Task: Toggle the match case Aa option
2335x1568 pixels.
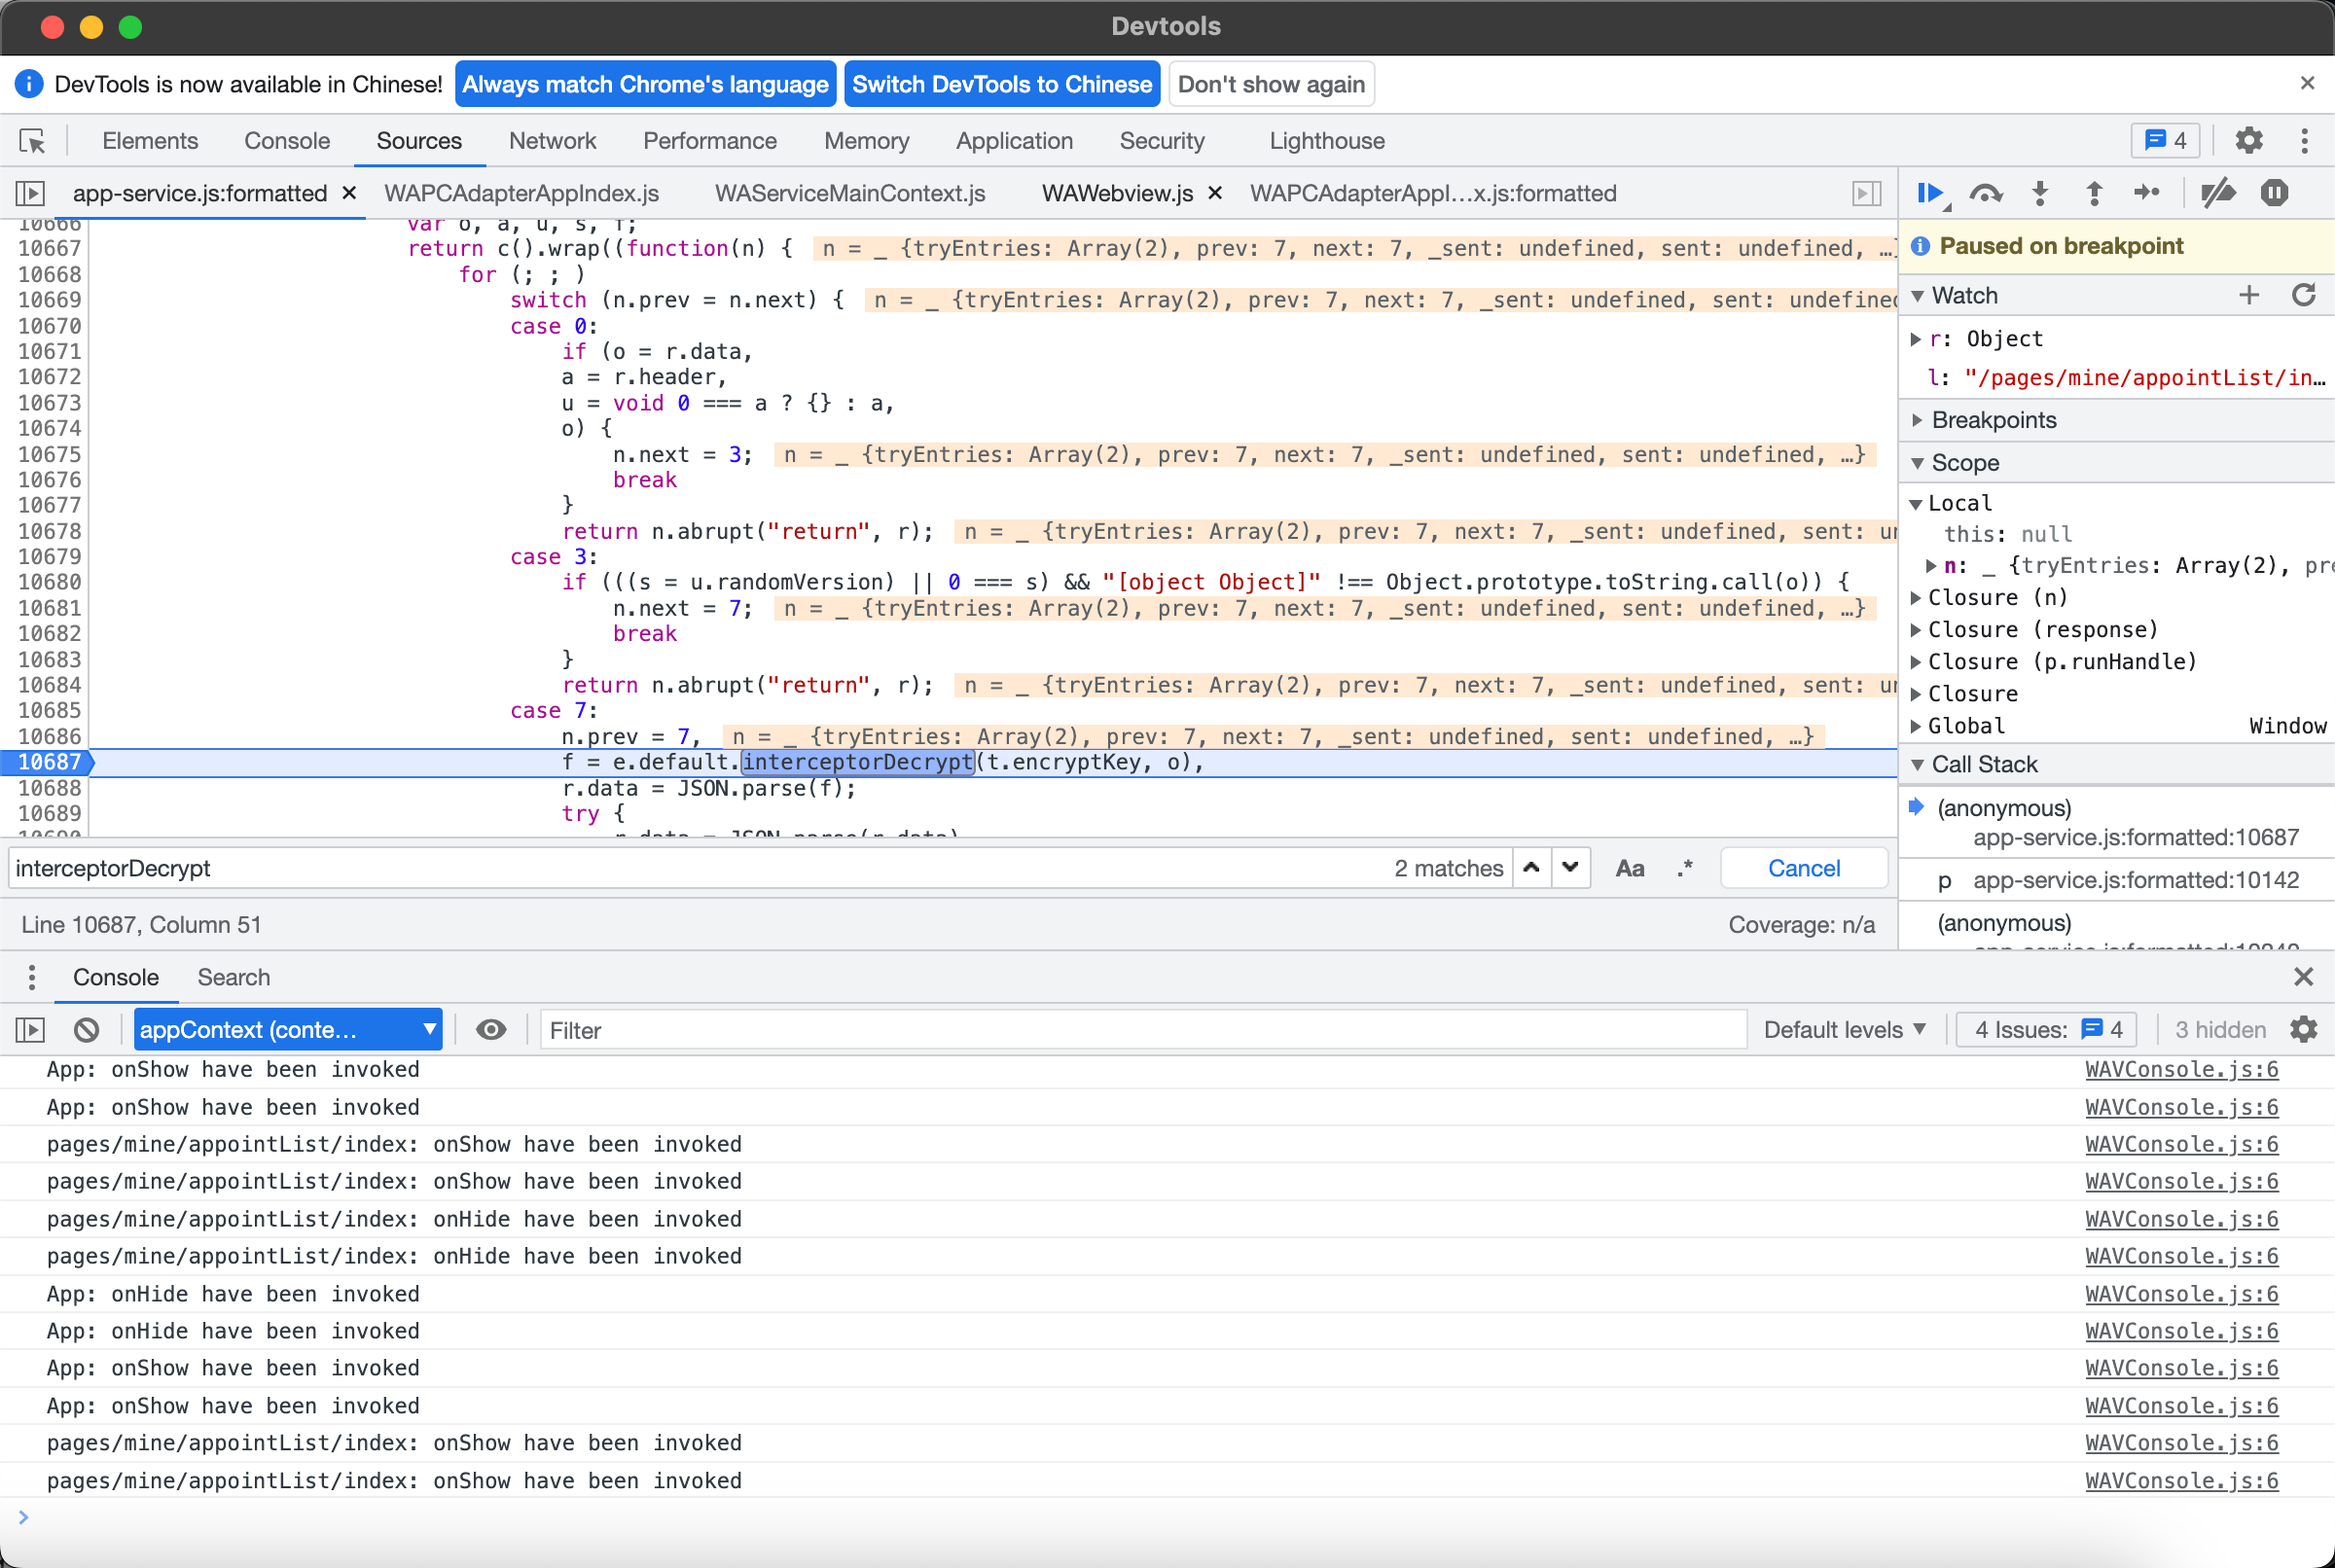Action: pos(1630,868)
